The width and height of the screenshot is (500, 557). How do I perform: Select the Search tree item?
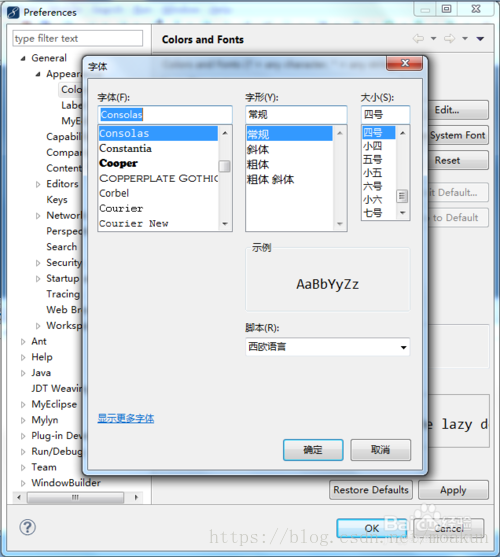coord(61,247)
